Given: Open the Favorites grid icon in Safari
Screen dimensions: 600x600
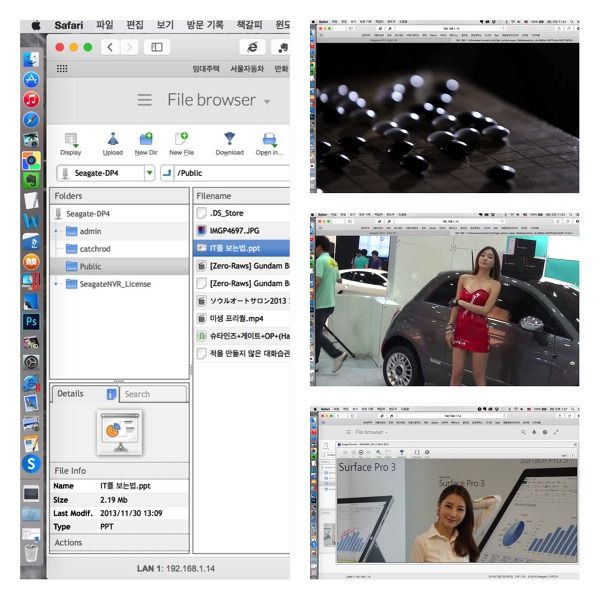Looking at the screenshot, I should tap(62, 68).
